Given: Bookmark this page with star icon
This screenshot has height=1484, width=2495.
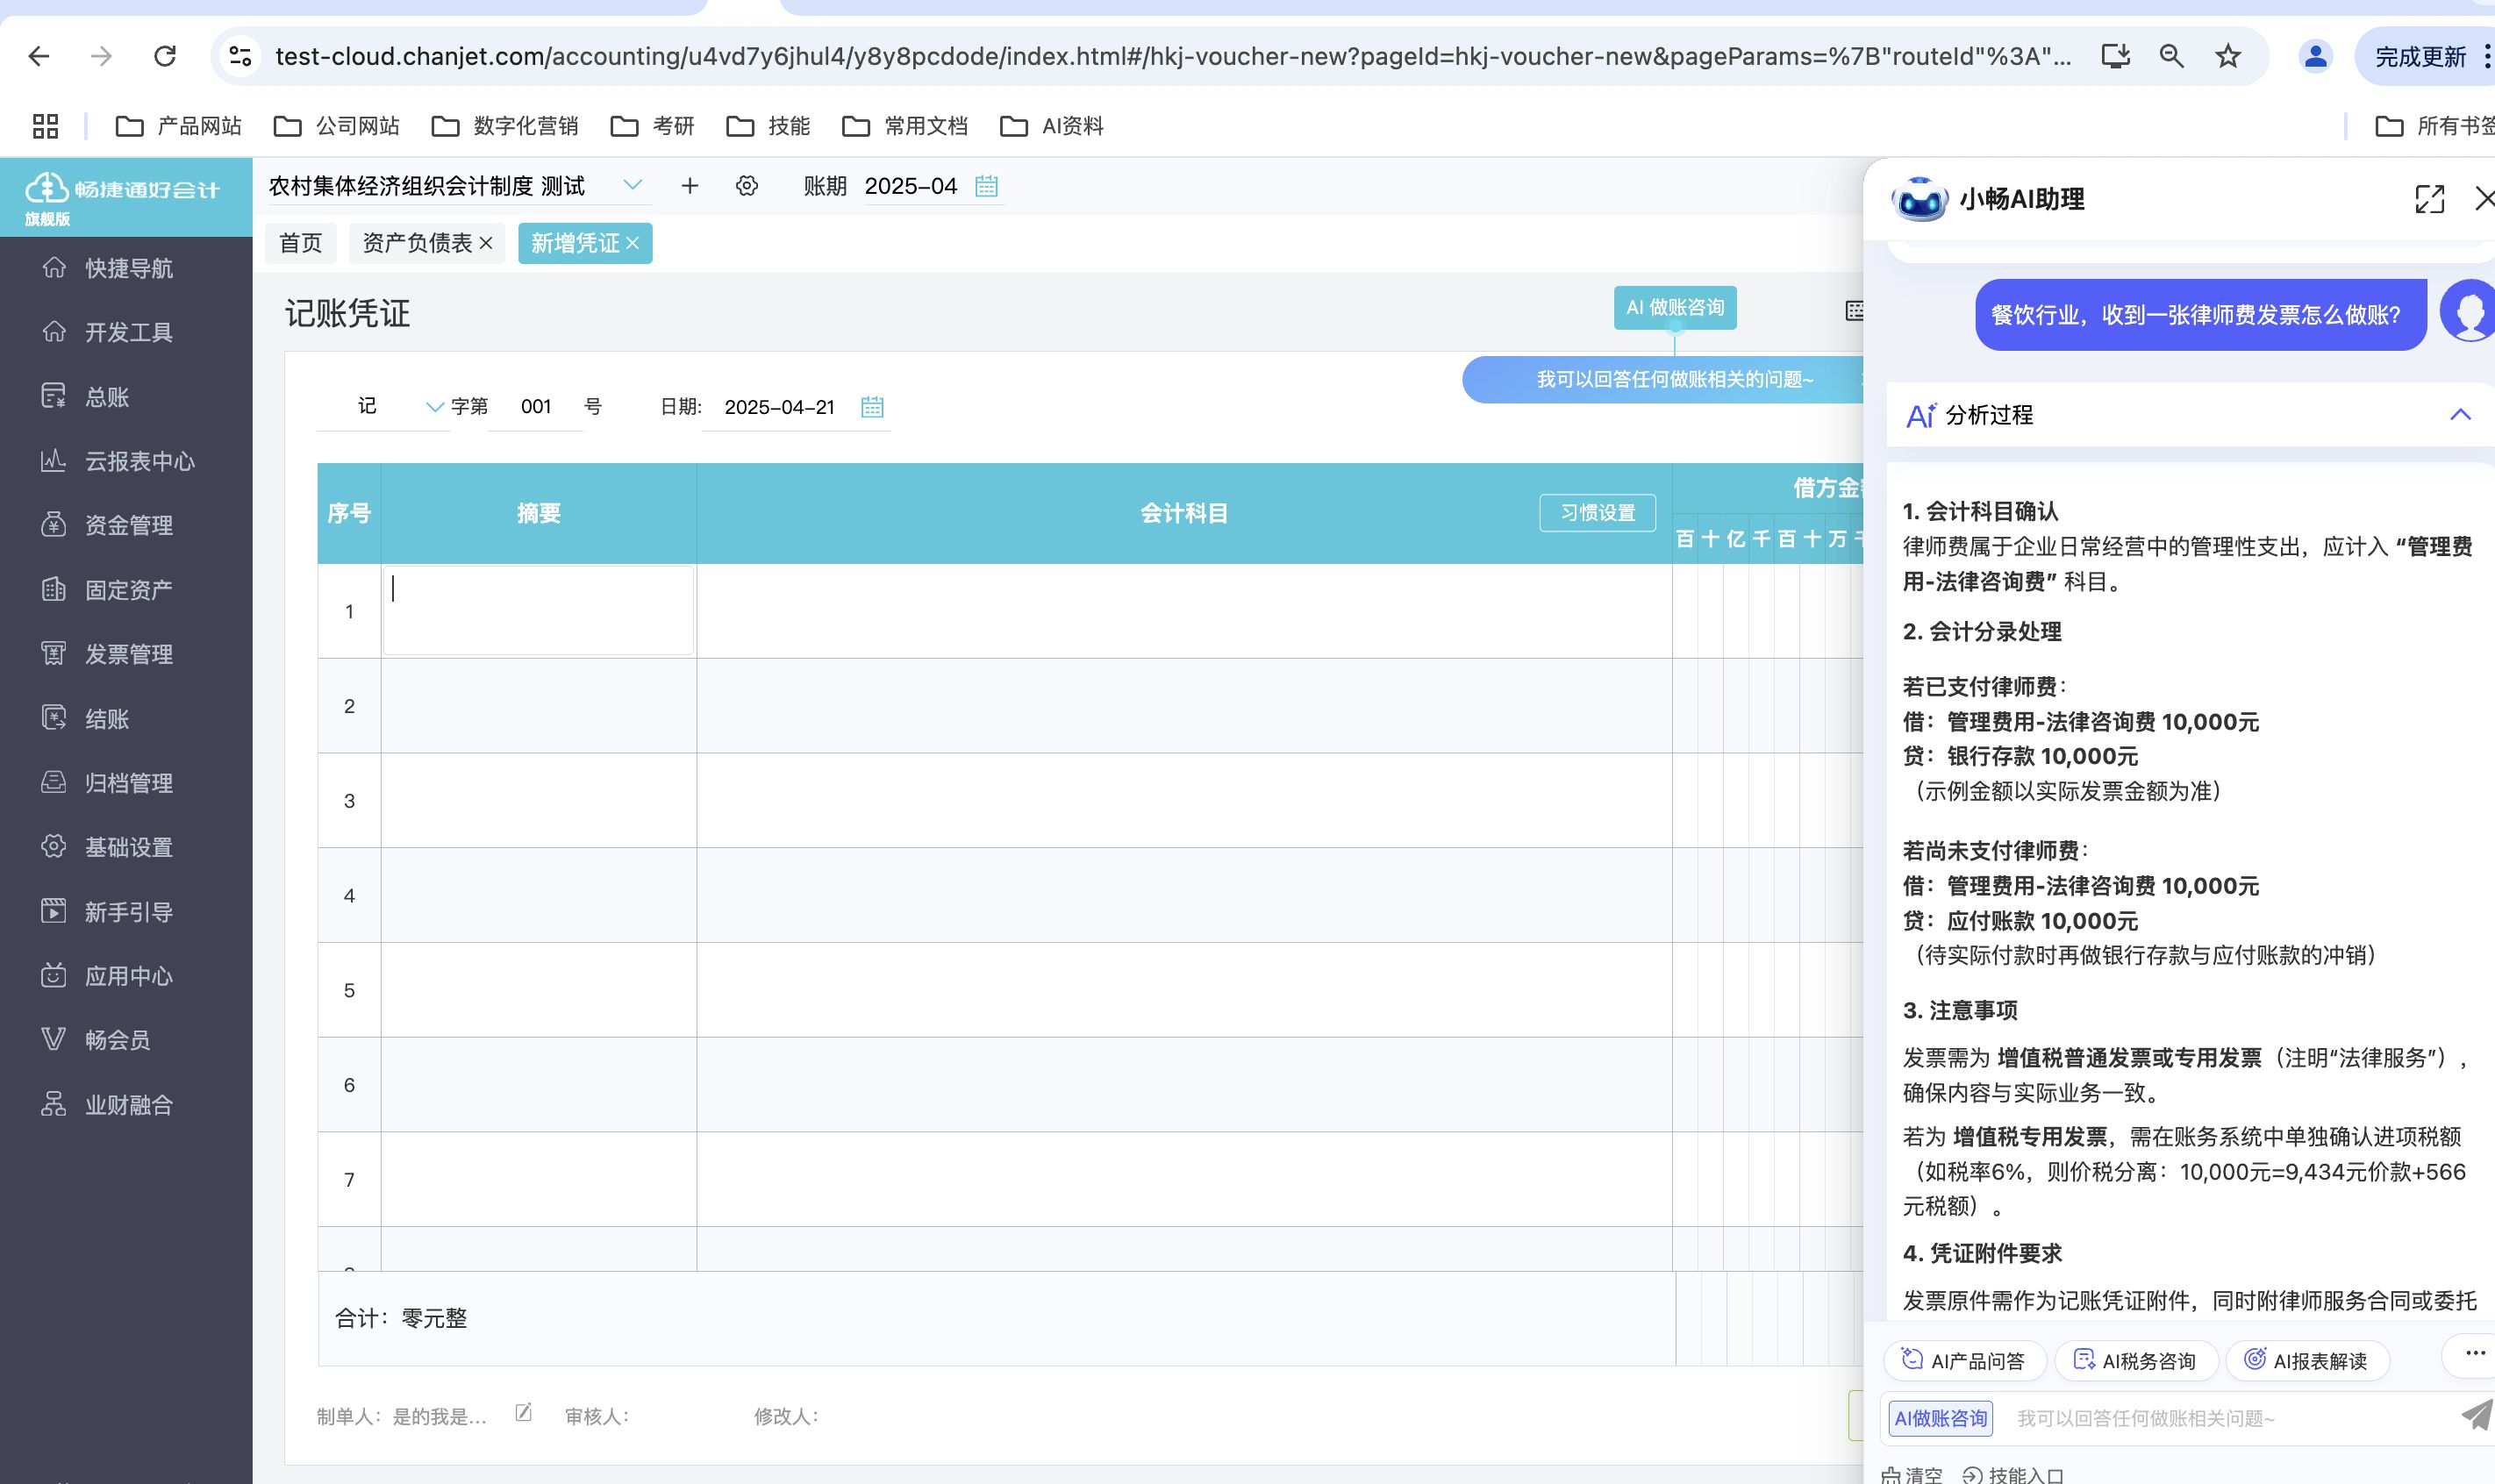Looking at the screenshot, I should [2228, 56].
